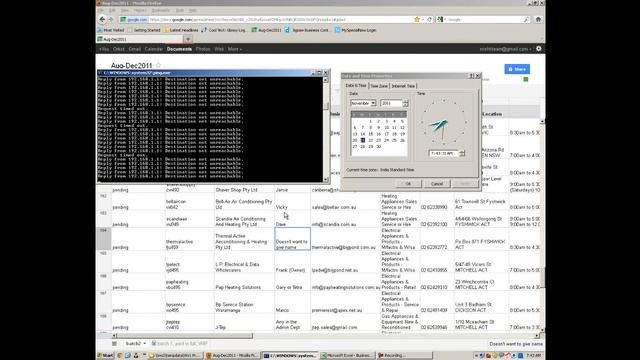Switch to the Time Zone tab
The width and height of the screenshot is (640, 360).
pyautogui.click(x=379, y=86)
